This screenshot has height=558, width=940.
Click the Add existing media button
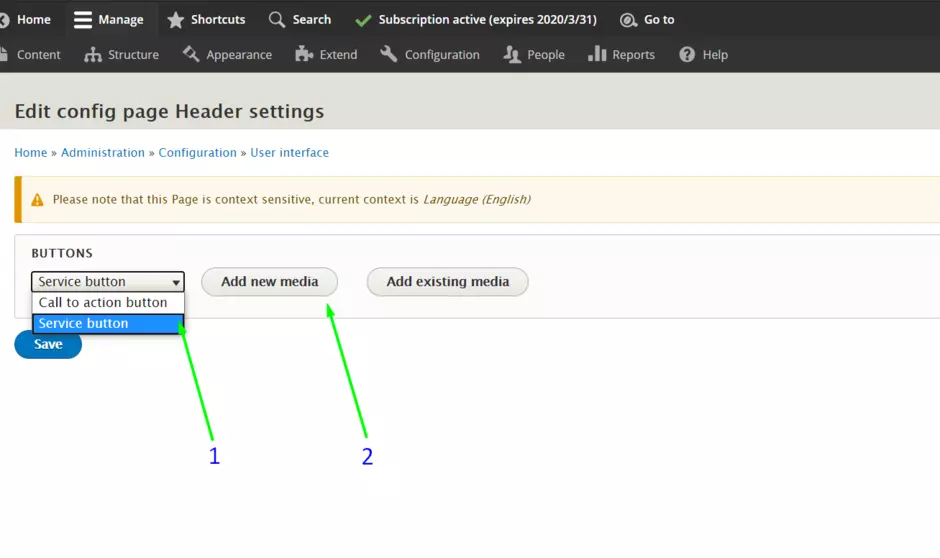pos(448,282)
